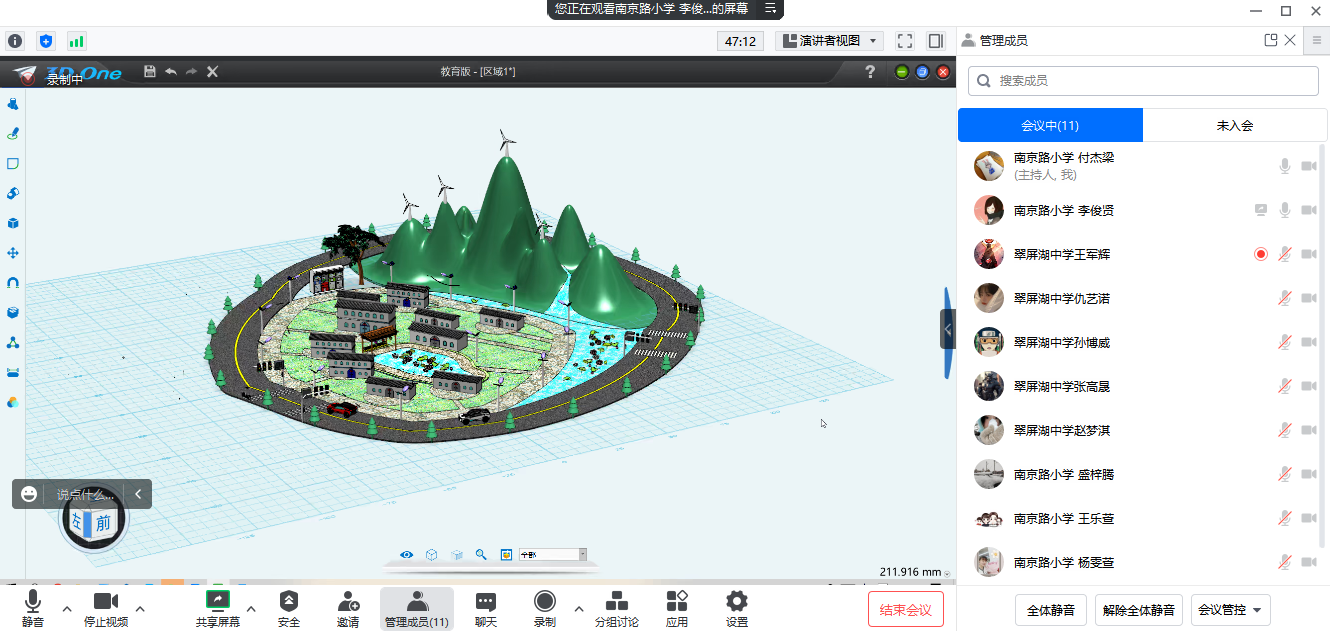Image resolution: width=1330 pixels, height=631 pixels.
Task: Open the 应用 apps menu
Action: [677, 608]
